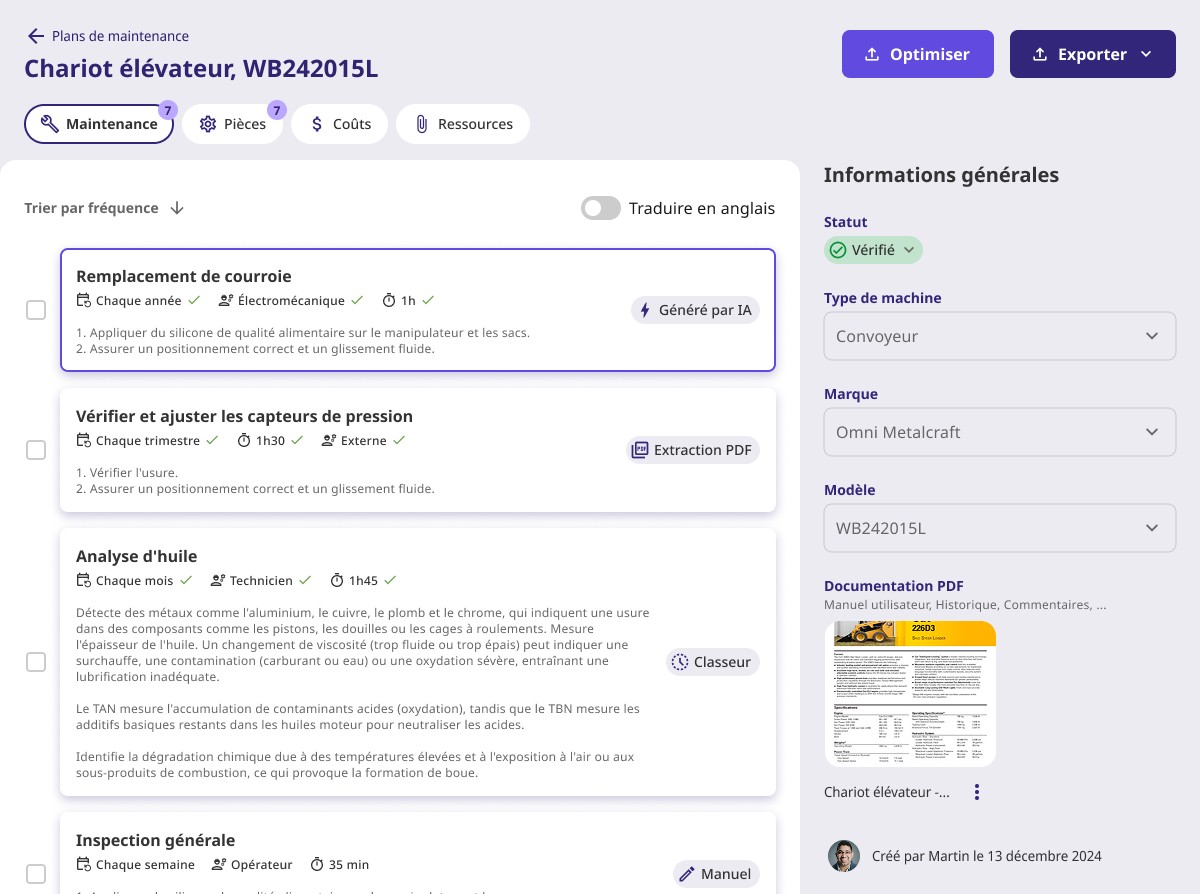Viewport: 1200px width, 894px height.
Task: Click the PDF documentation thumbnail
Action: click(x=910, y=693)
